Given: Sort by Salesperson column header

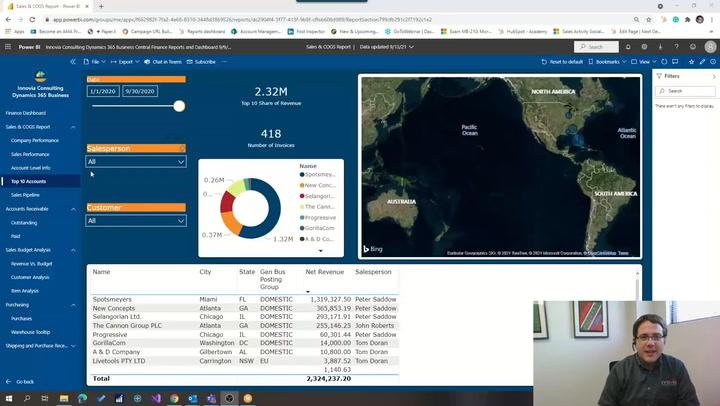Looking at the screenshot, I should 373,272.
